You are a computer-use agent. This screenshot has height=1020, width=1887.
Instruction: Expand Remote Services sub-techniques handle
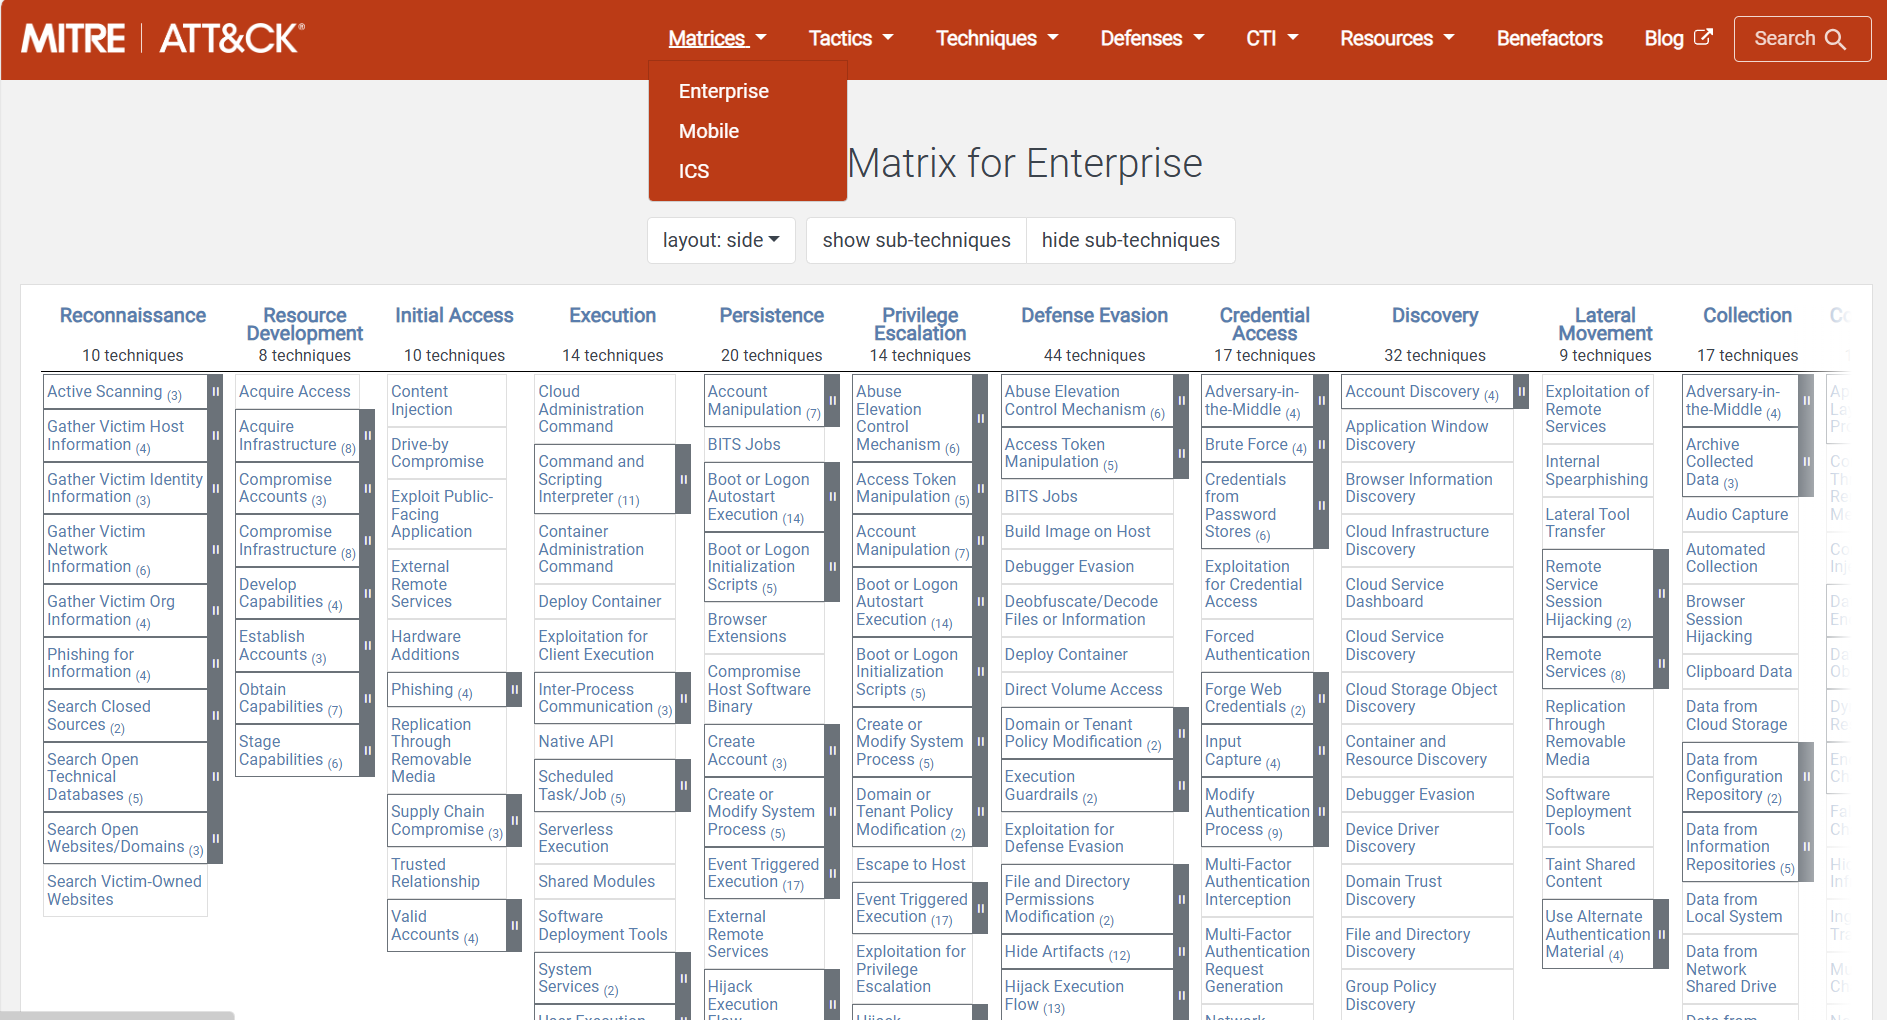pyautogui.click(x=1661, y=663)
